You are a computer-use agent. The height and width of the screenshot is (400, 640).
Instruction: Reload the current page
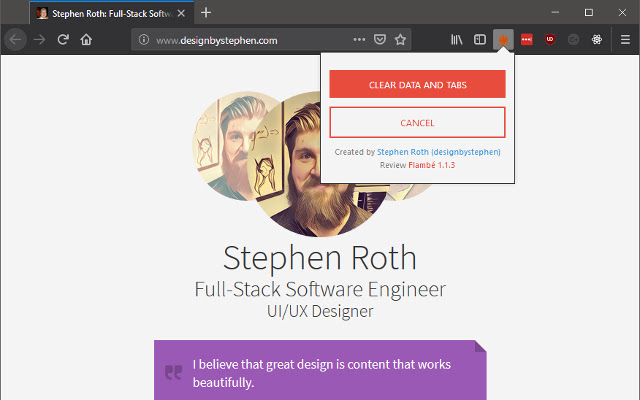tap(63, 40)
